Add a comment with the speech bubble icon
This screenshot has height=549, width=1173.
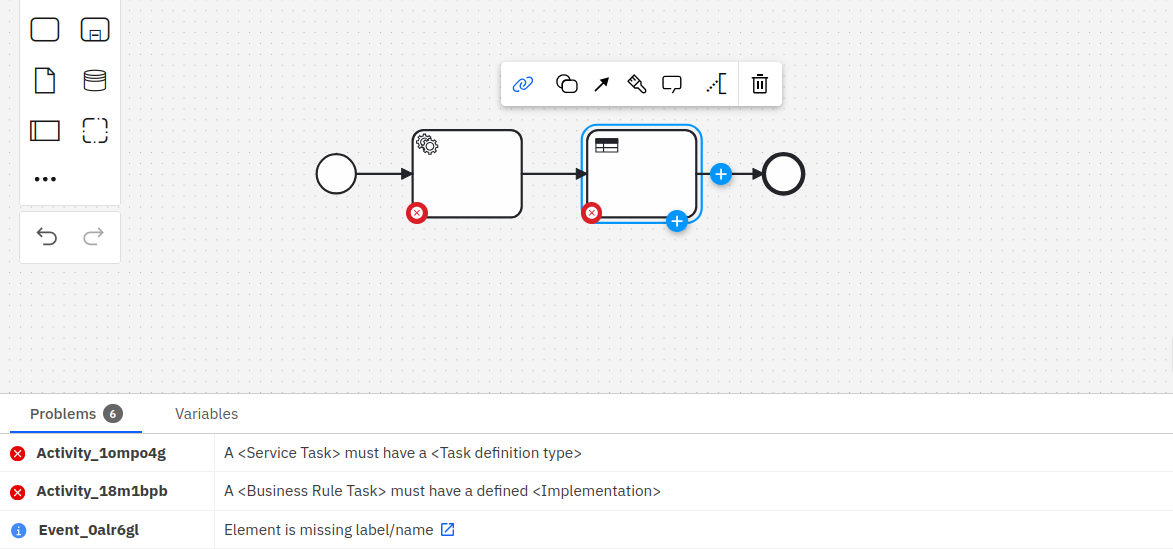[672, 84]
